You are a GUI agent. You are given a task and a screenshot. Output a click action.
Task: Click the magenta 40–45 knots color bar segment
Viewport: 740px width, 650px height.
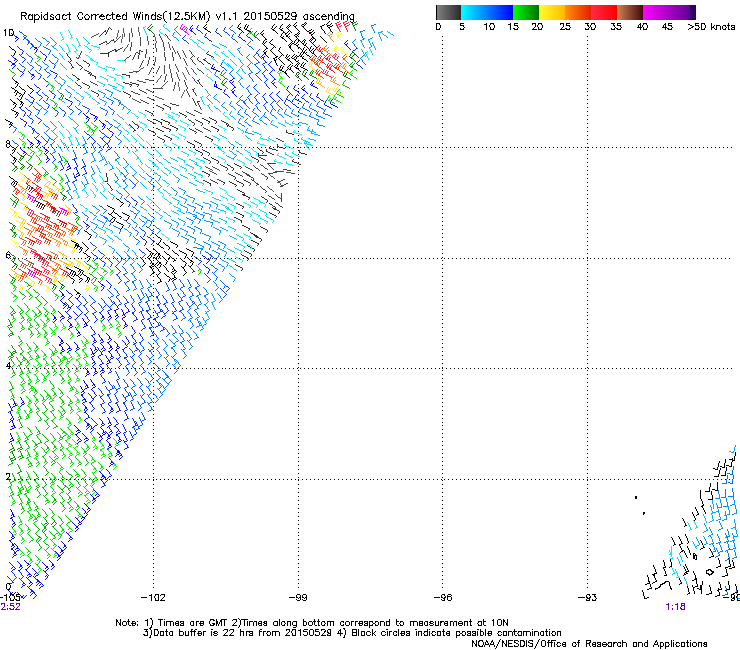656,12
